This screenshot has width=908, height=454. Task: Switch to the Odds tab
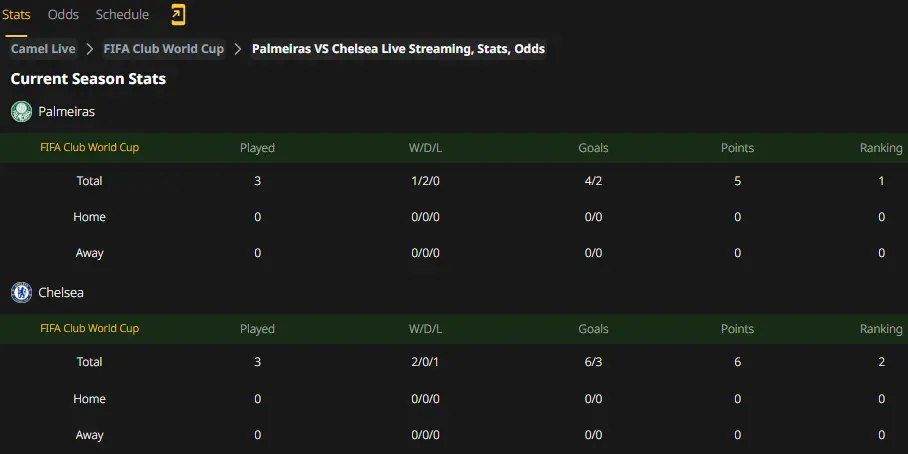pyautogui.click(x=63, y=14)
